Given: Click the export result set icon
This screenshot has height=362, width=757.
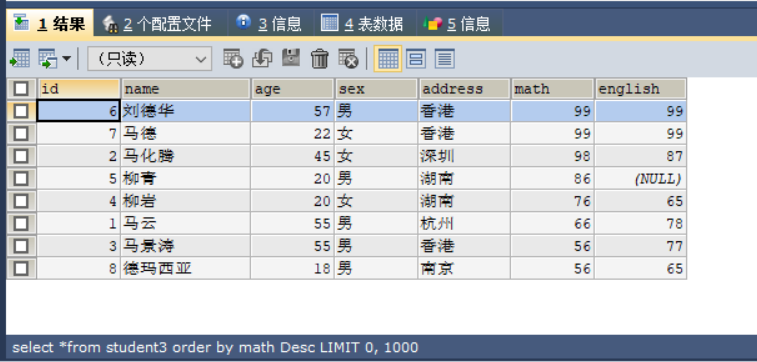Looking at the screenshot, I should tap(20, 59).
